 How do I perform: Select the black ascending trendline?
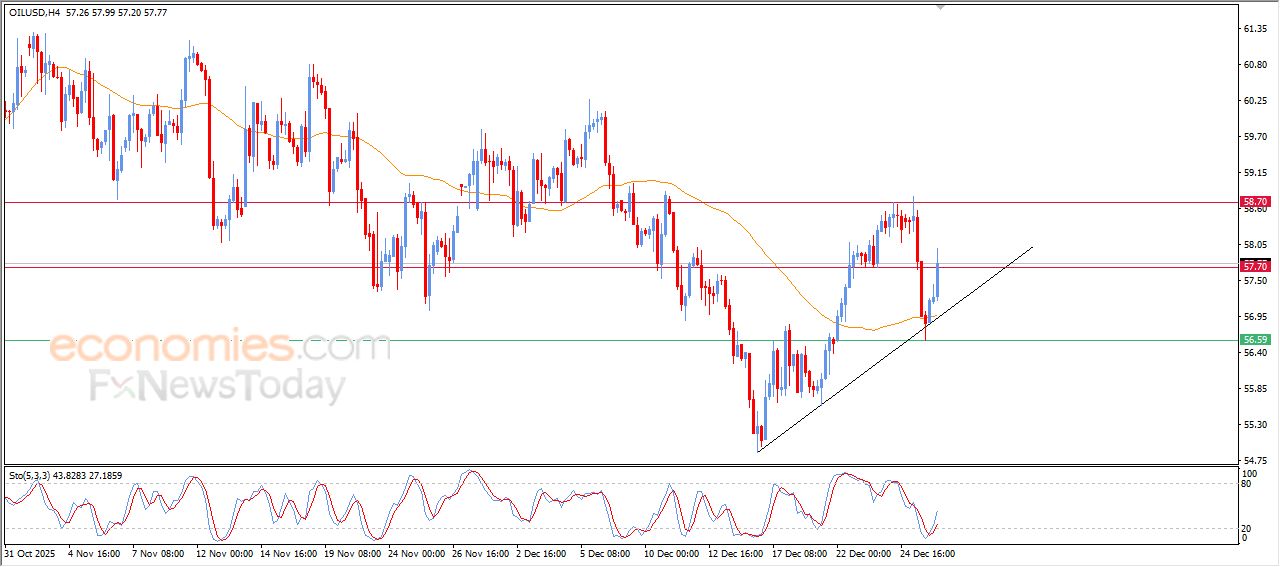[895, 349]
